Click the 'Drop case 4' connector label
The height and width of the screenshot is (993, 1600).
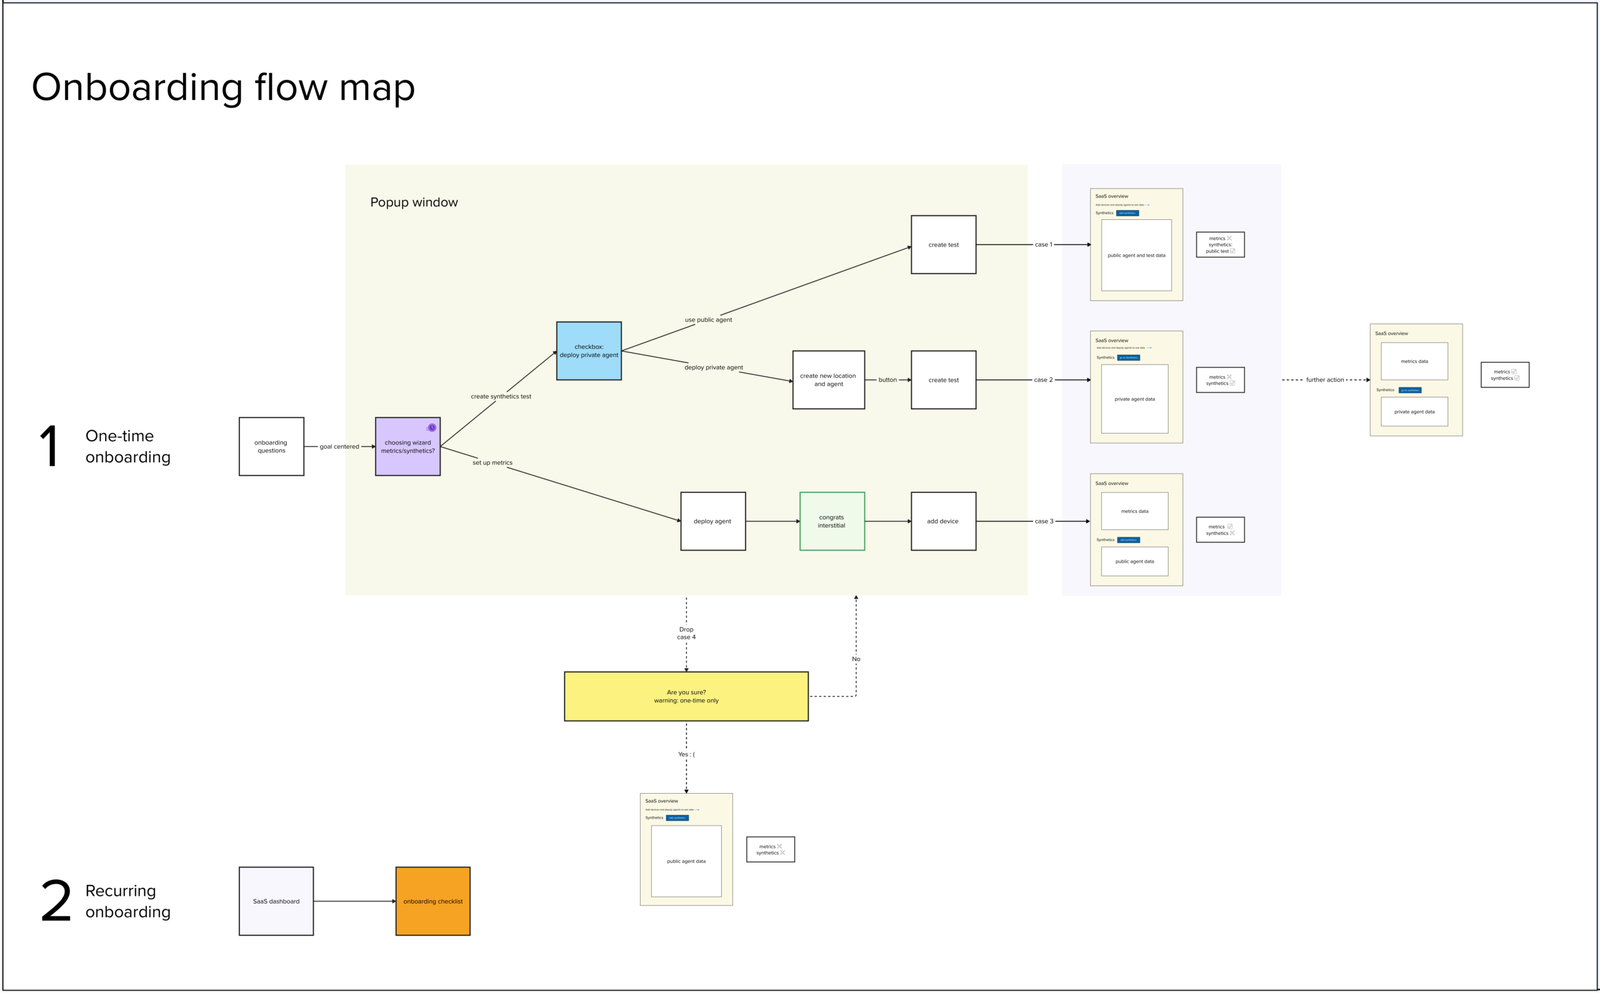coord(686,633)
